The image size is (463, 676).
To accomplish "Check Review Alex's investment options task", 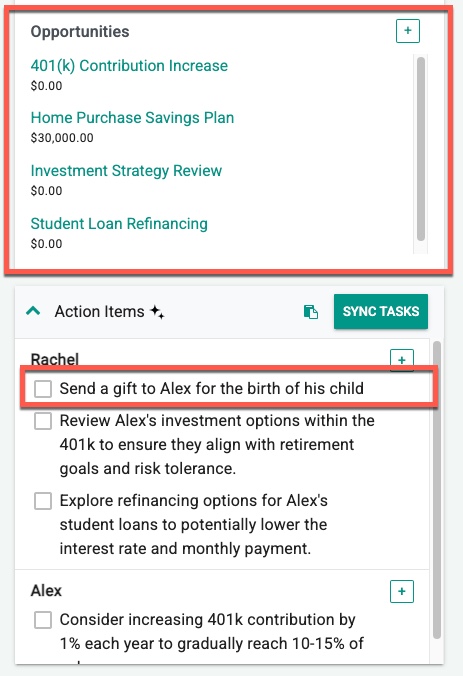I will click(x=43, y=420).
